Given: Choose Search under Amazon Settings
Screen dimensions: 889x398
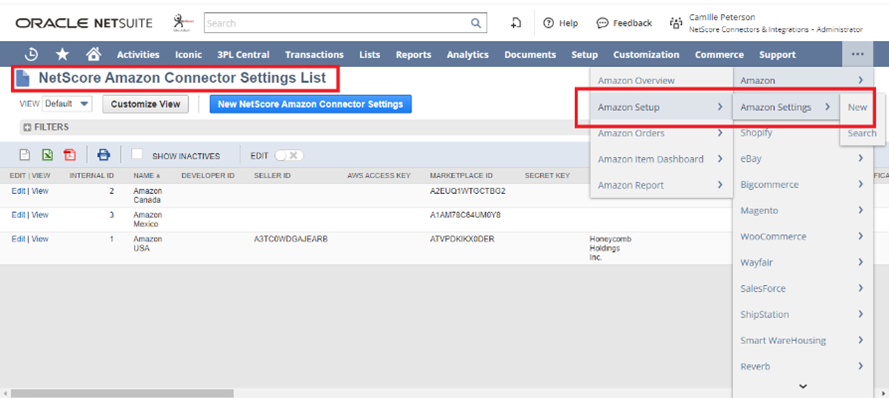Looking at the screenshot, I should (x=862, y=133).
